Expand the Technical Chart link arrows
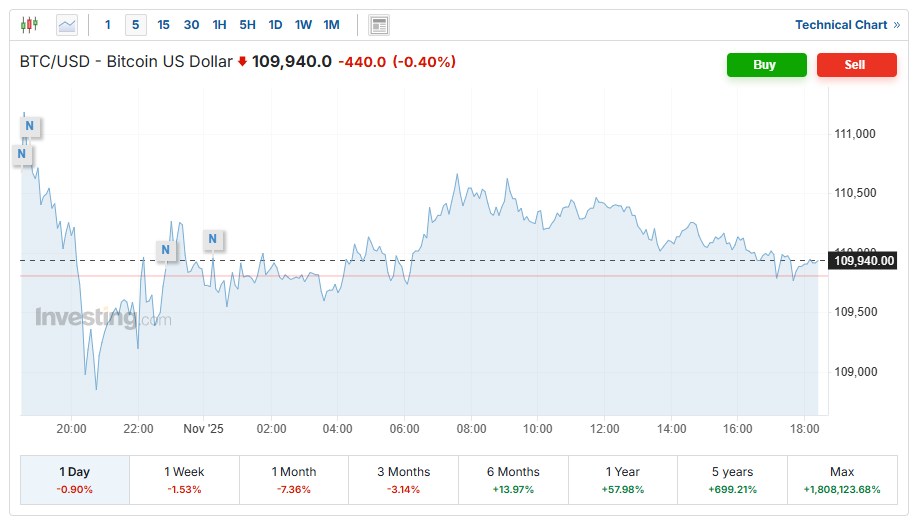This screenshot has height=528, width=915. point(896,25)
